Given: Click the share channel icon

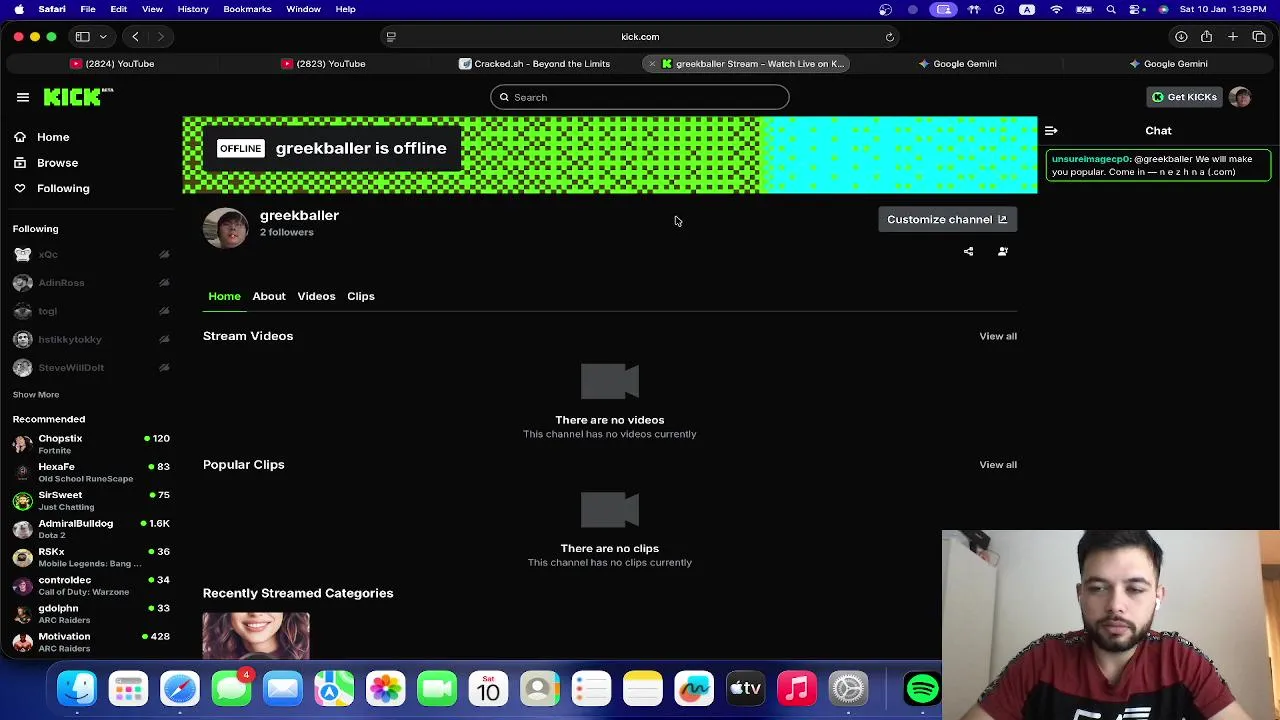Looking at the screenshot, I should click(968, 252).
